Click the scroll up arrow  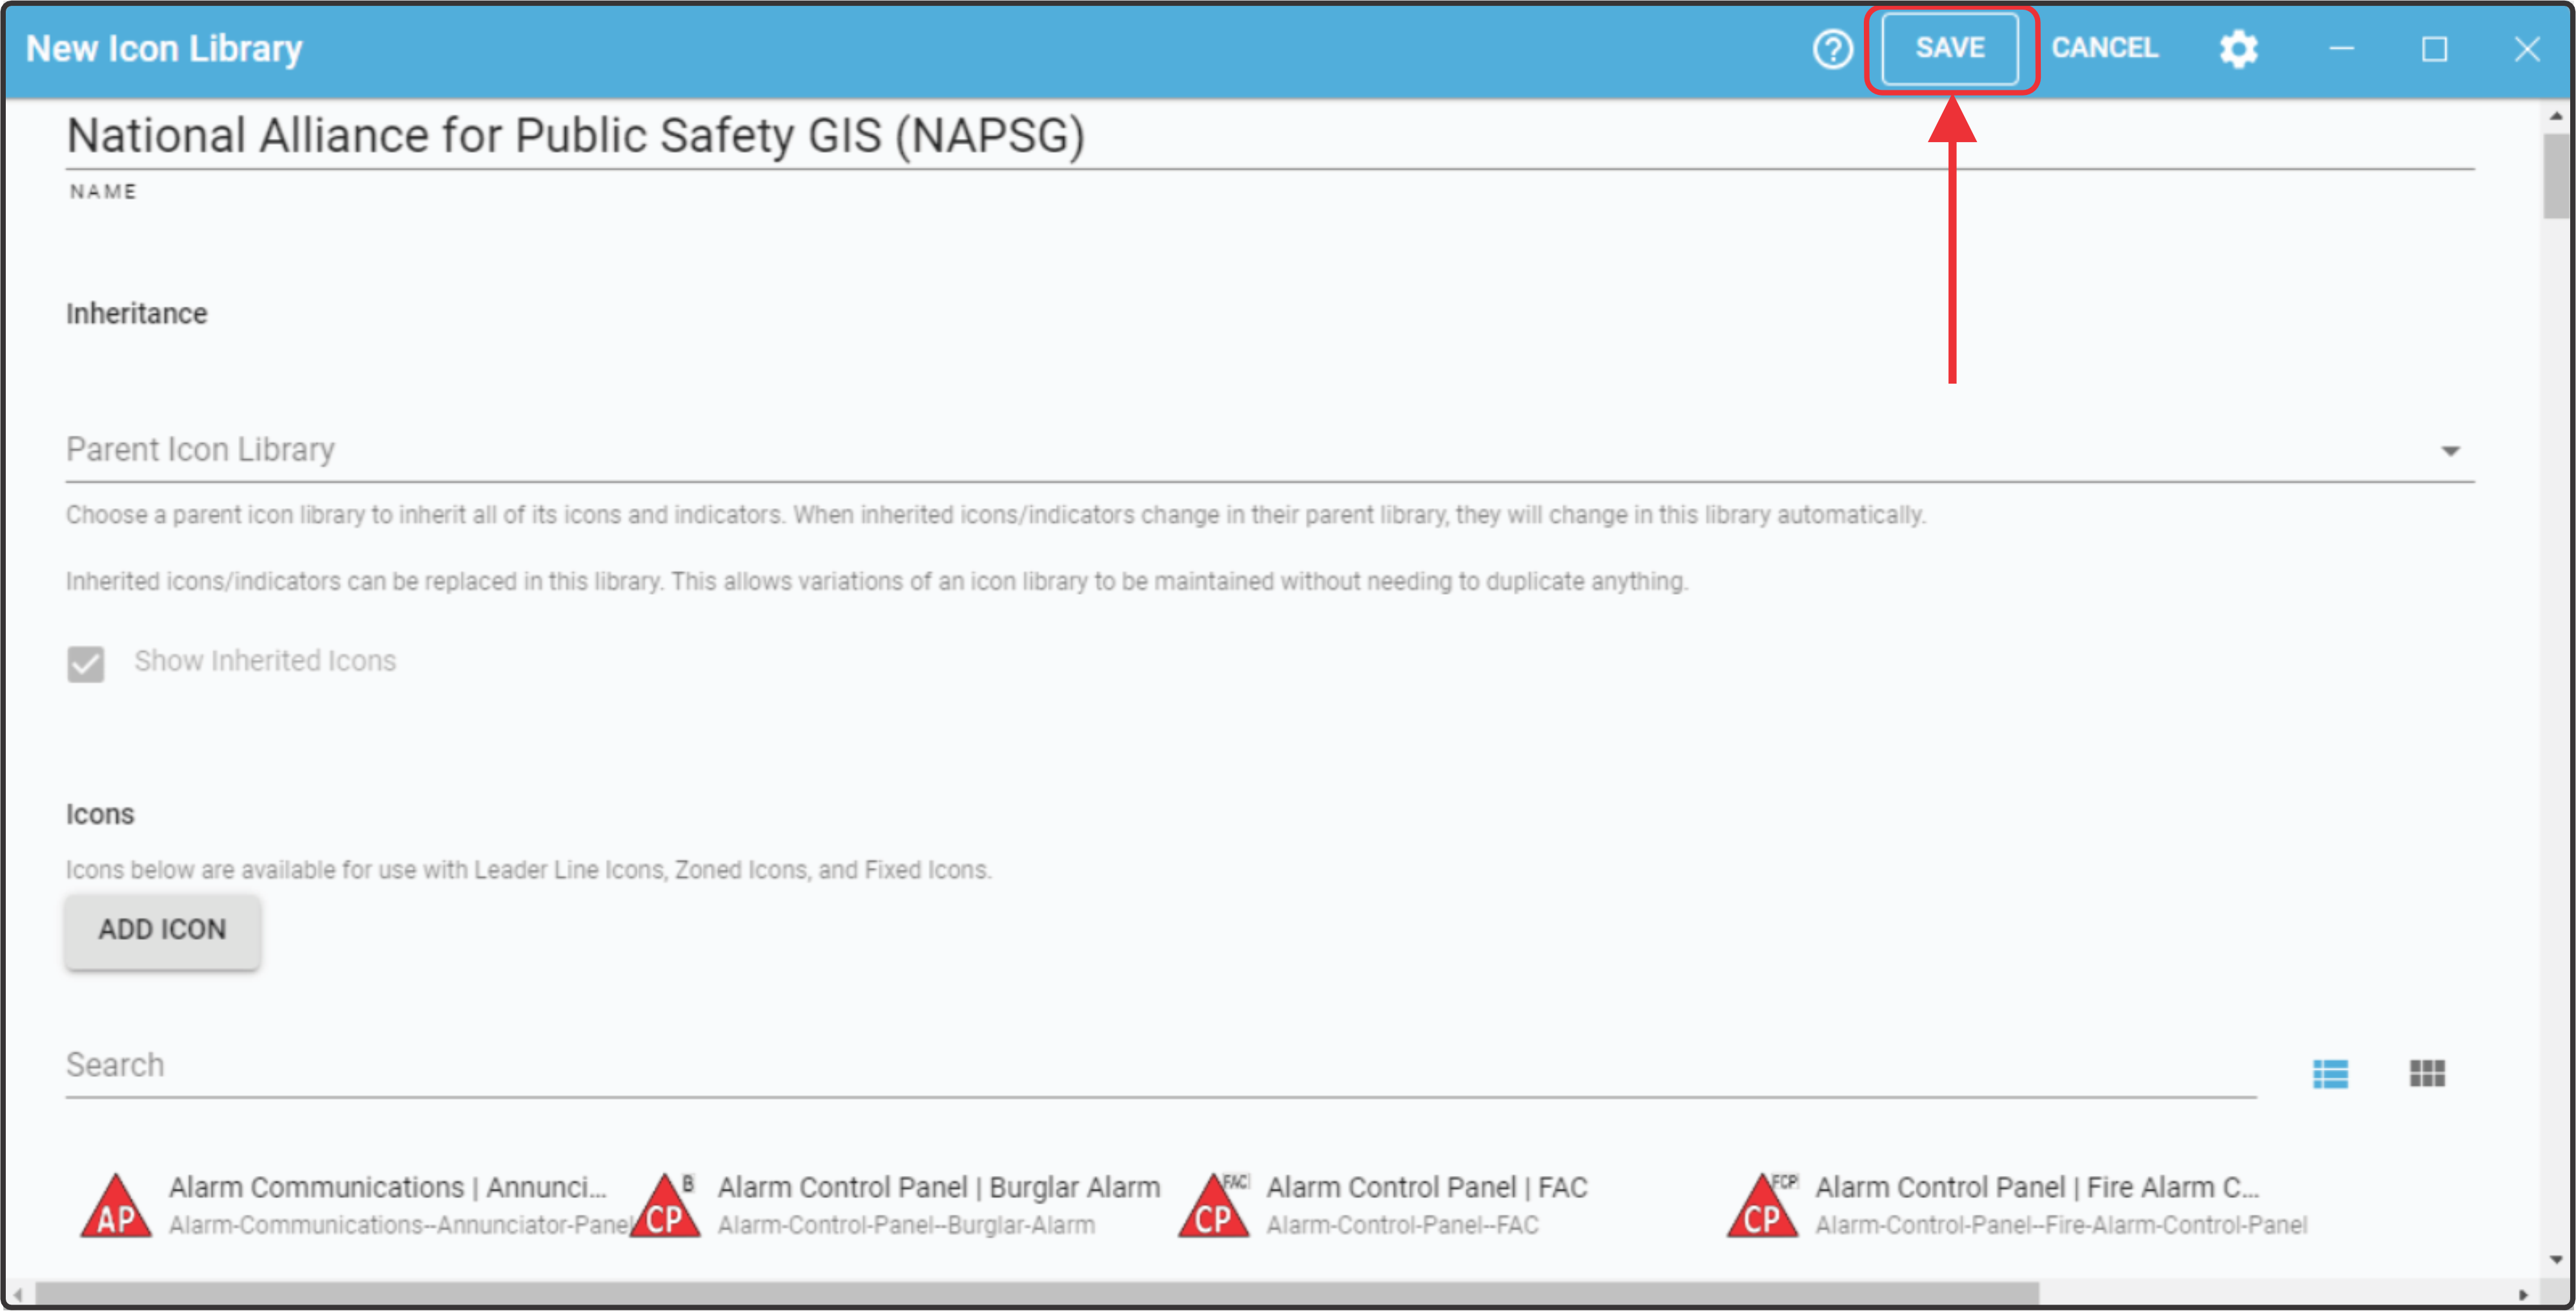2556,116
